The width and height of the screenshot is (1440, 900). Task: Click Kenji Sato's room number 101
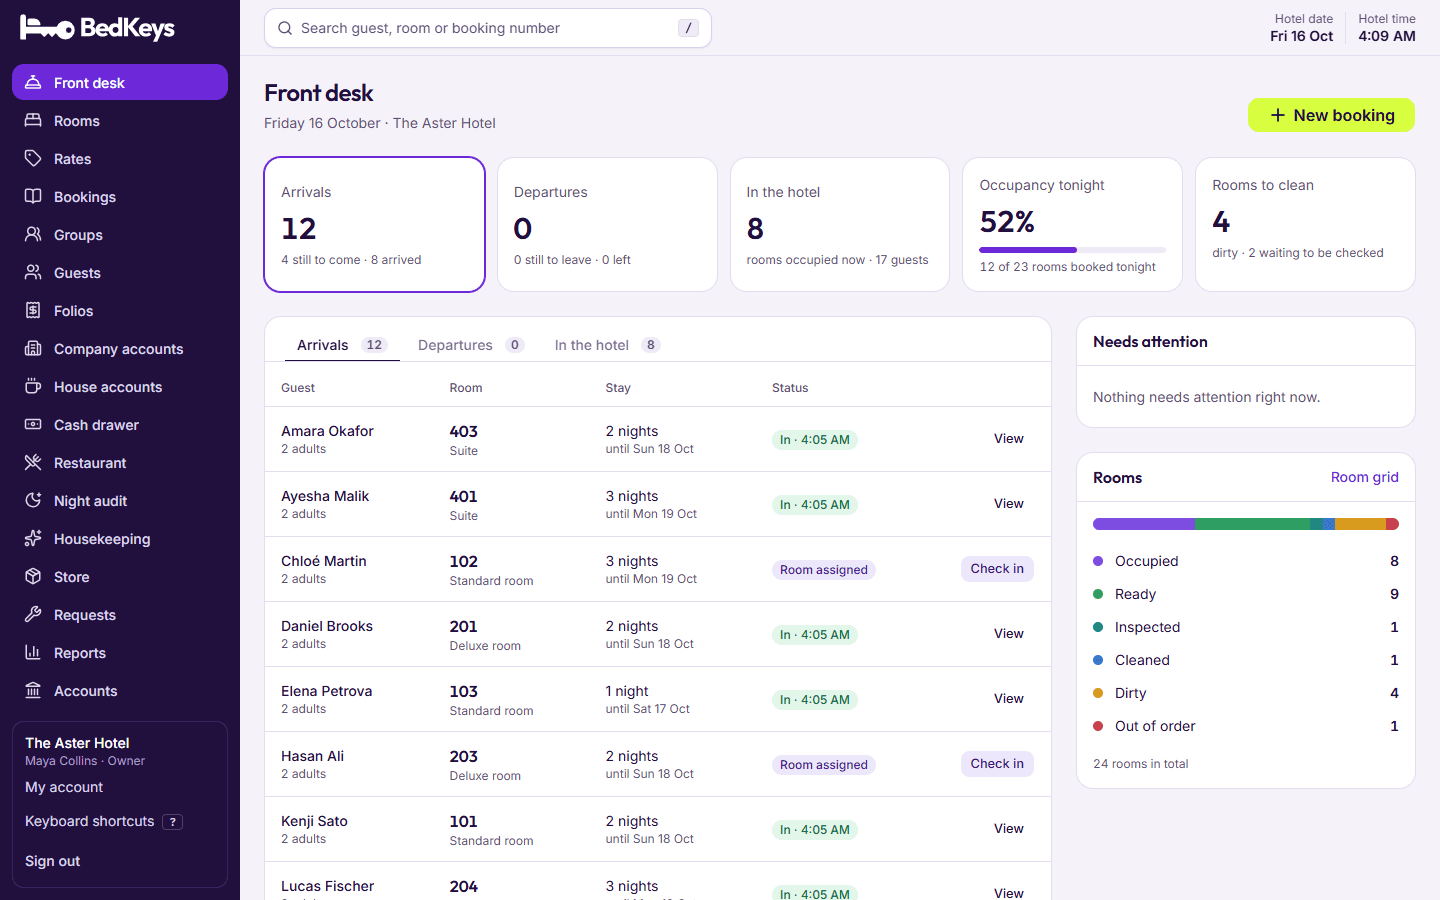tap(463, 822)
